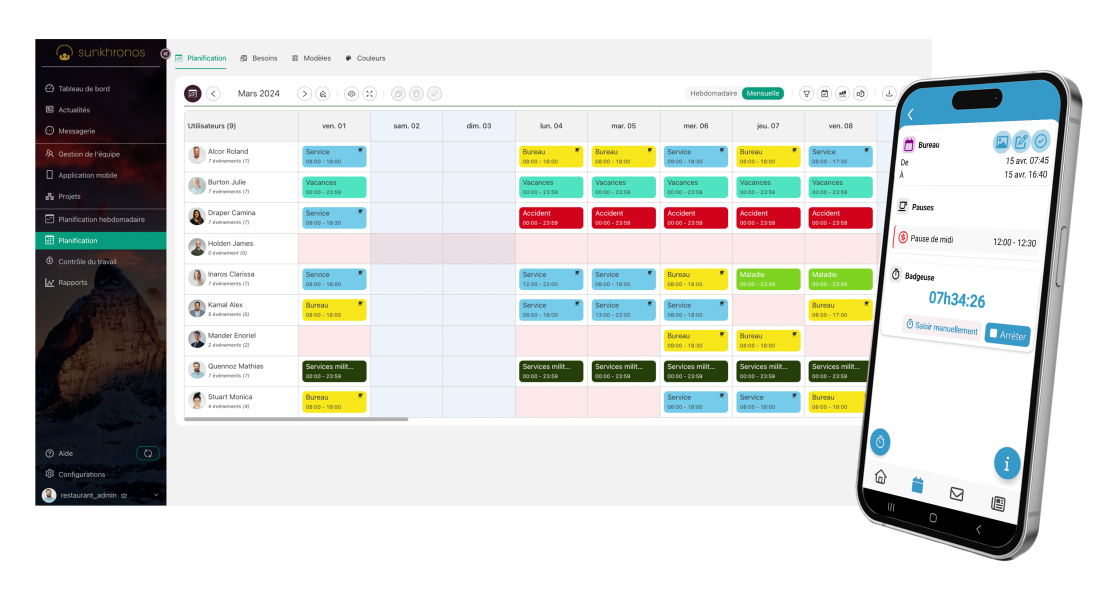The width and height of the screenshot is (1109, 600).
Task: Click the download export icon
Action: pyautogui.click(x=889, y=93)
